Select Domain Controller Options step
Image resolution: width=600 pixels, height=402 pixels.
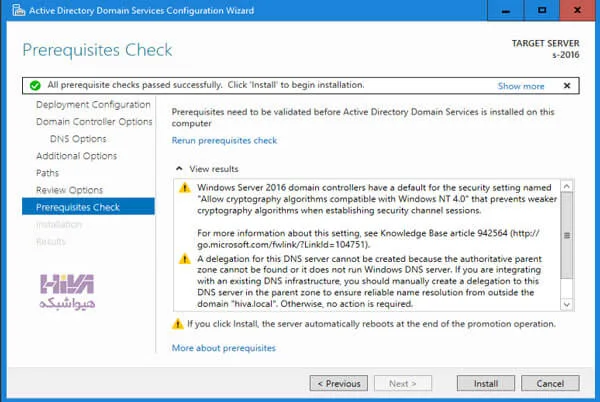(x=94, y=122)
